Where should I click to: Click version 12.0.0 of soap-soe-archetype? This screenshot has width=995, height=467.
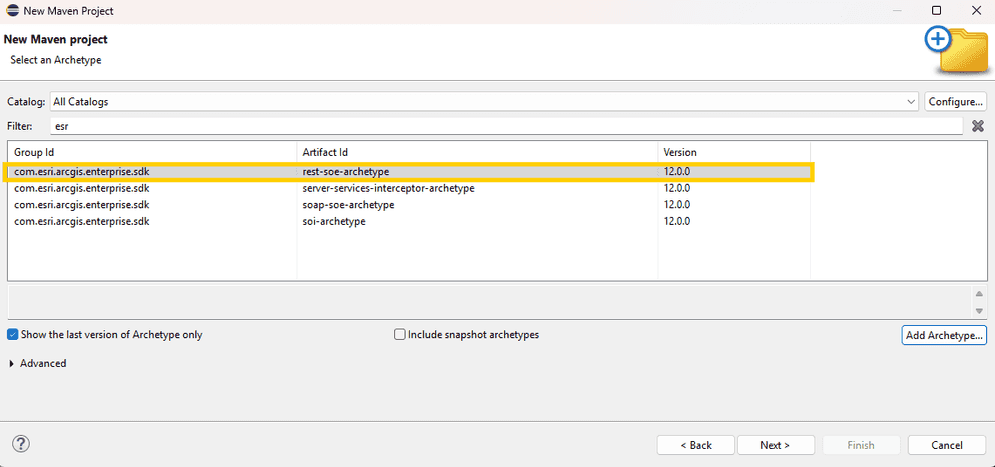(677, 205)
